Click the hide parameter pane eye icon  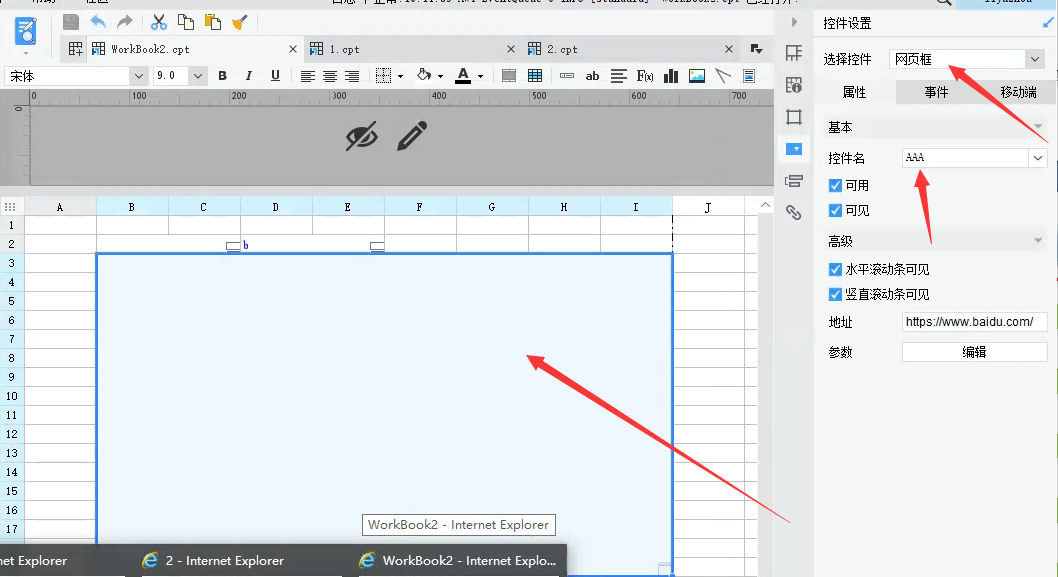362,136
